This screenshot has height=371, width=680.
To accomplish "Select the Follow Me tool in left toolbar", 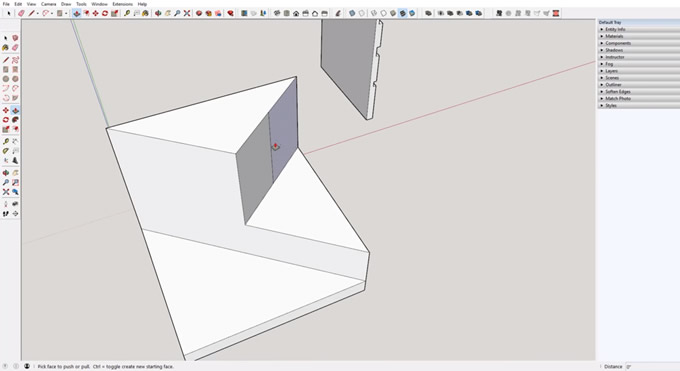I will click(15, 120).
